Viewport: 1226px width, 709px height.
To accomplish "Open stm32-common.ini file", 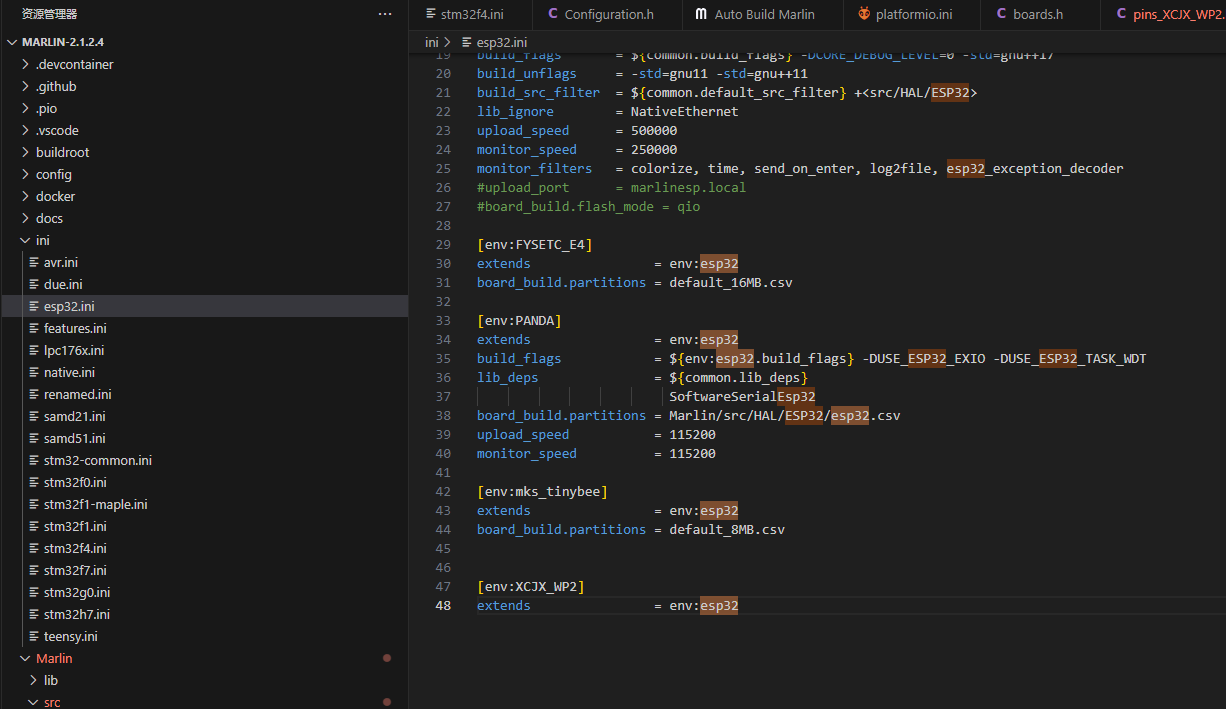I will tap(204, 460).
